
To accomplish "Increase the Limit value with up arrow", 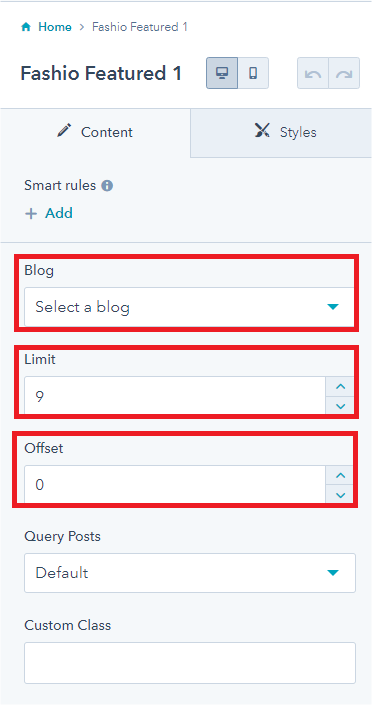I will pos(341,386).
